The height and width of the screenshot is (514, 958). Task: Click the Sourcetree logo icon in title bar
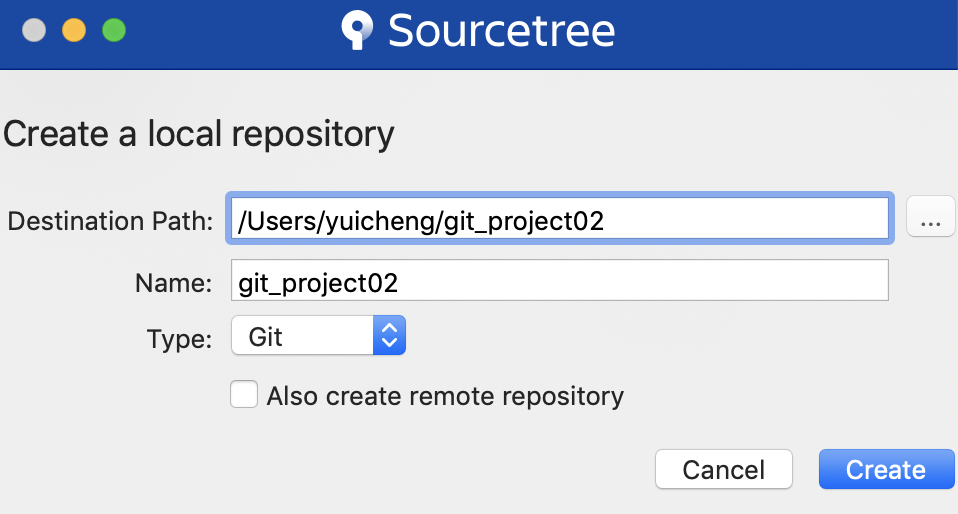click(357, 30)
